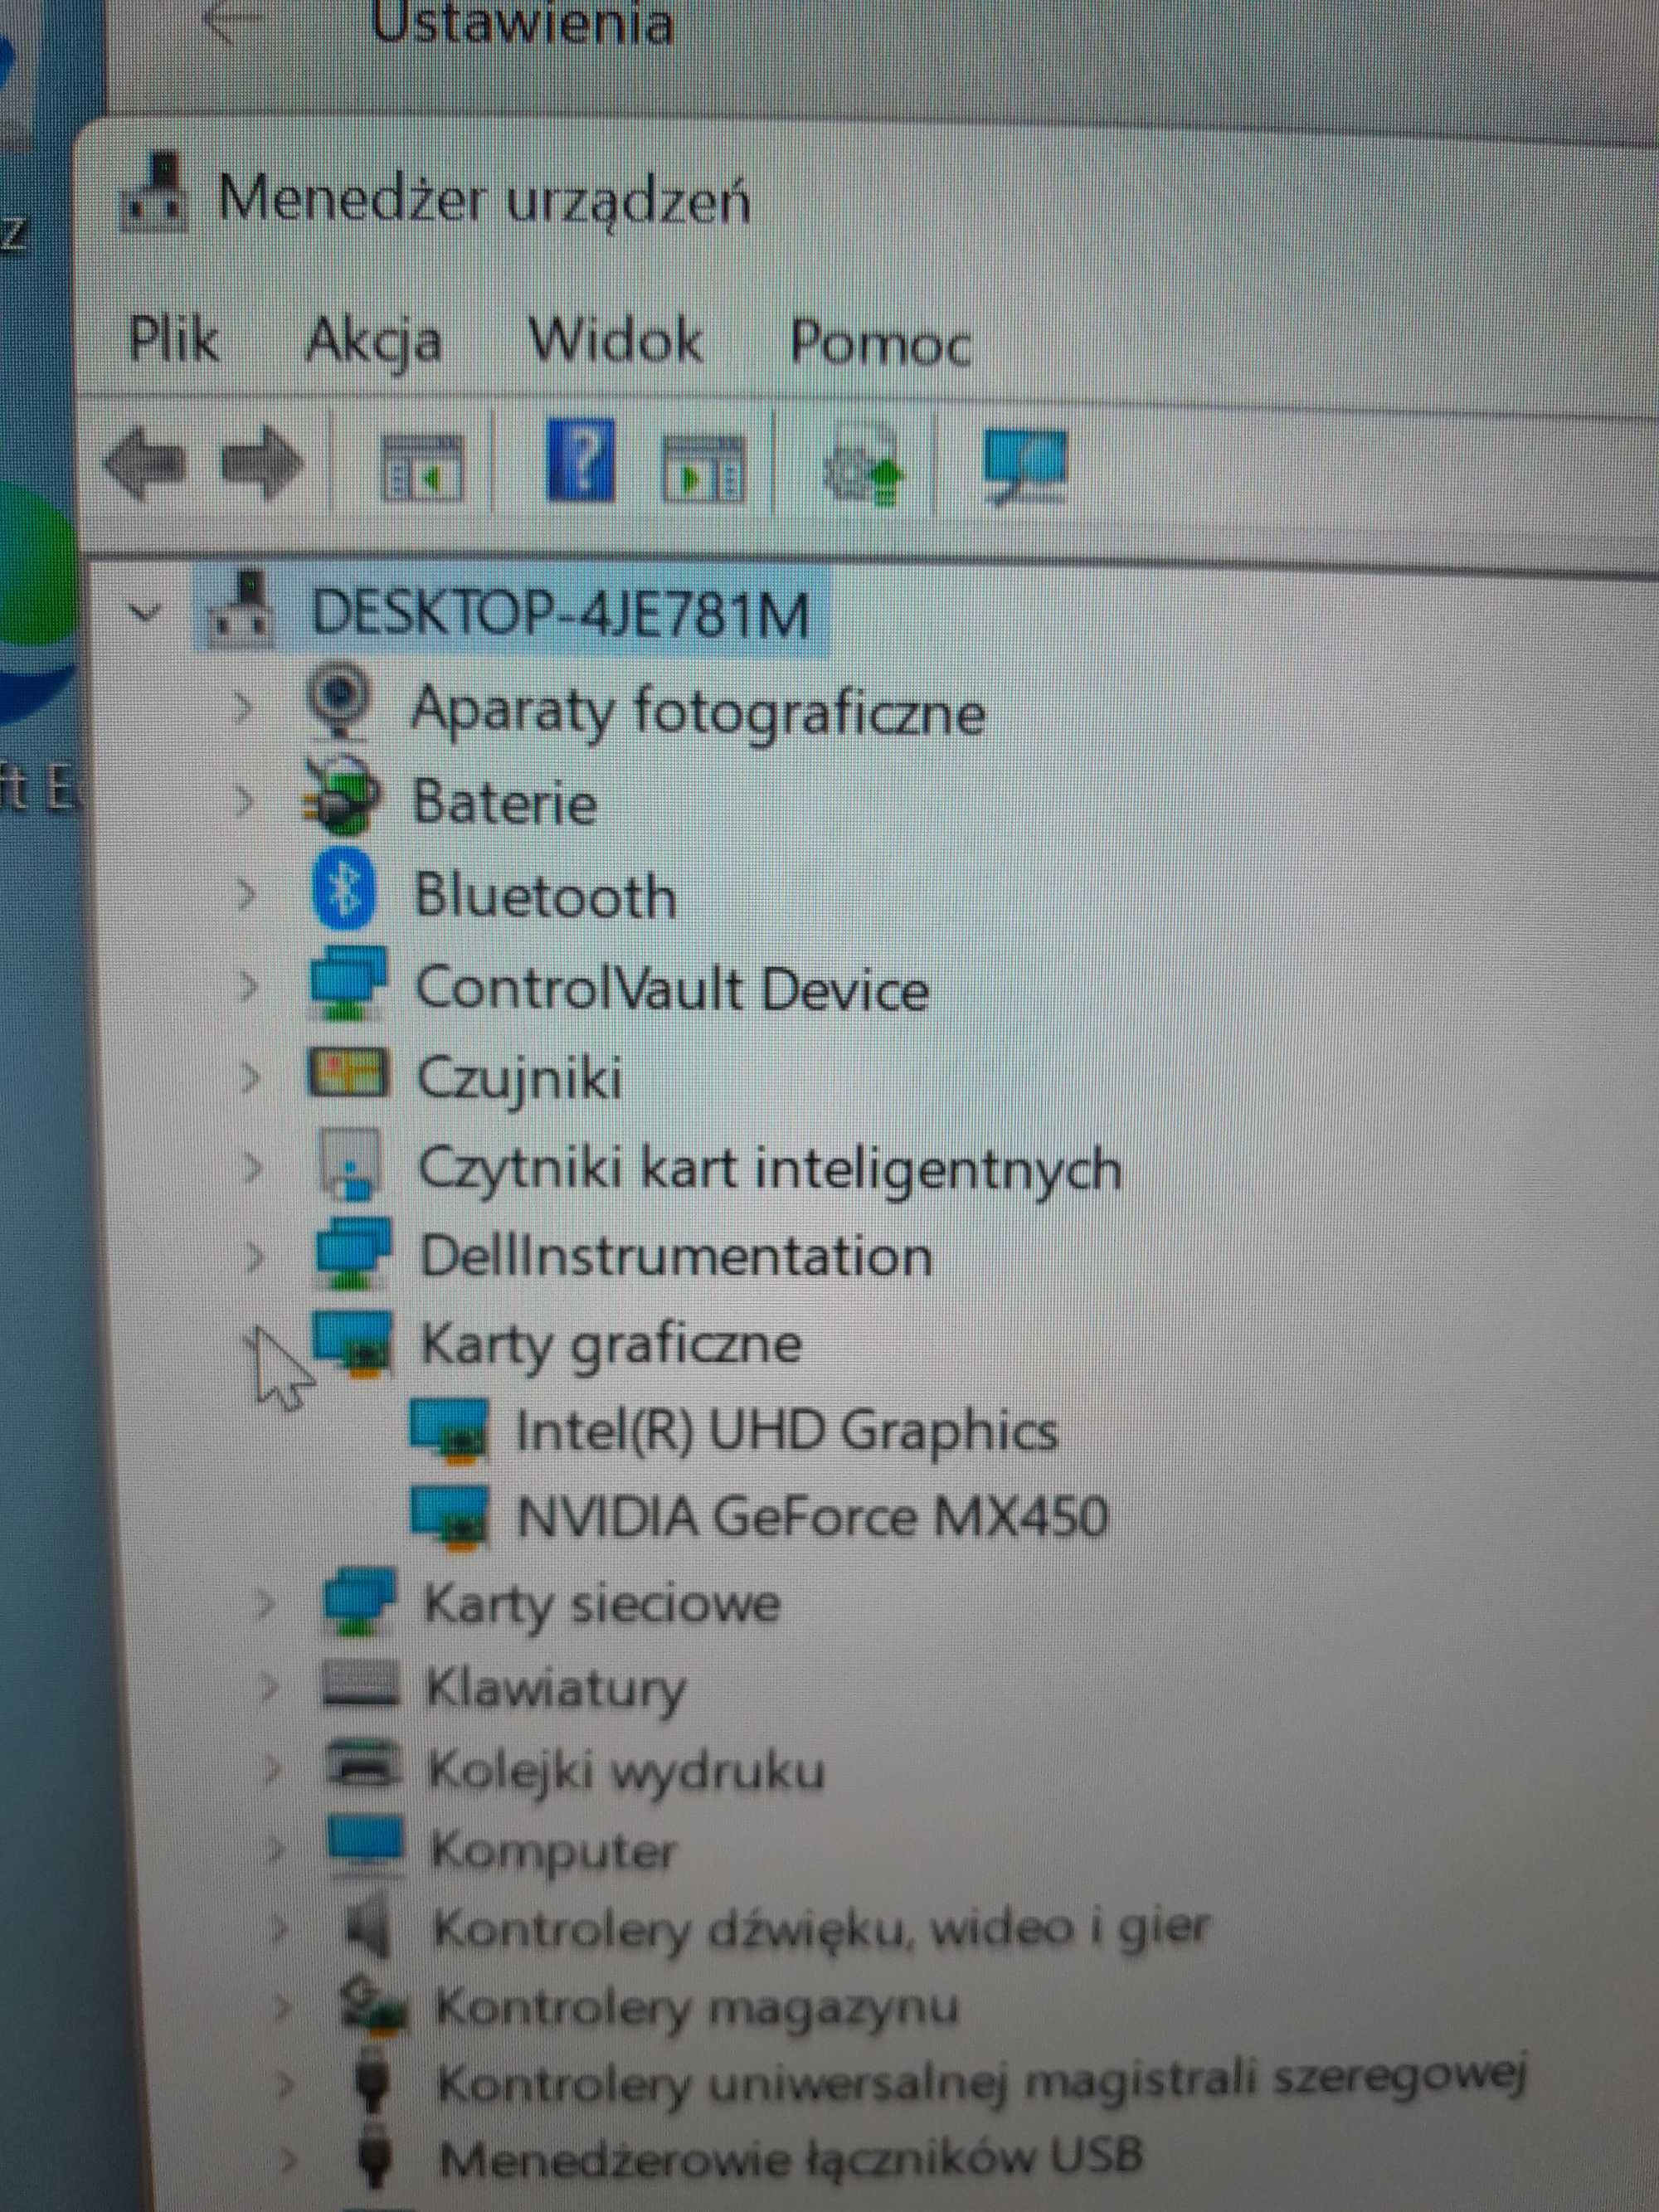Click the Karty sieciowe network icon
This screenshot has width=1659, height=2212.
pyautogui.click(x=360, y=1603)
